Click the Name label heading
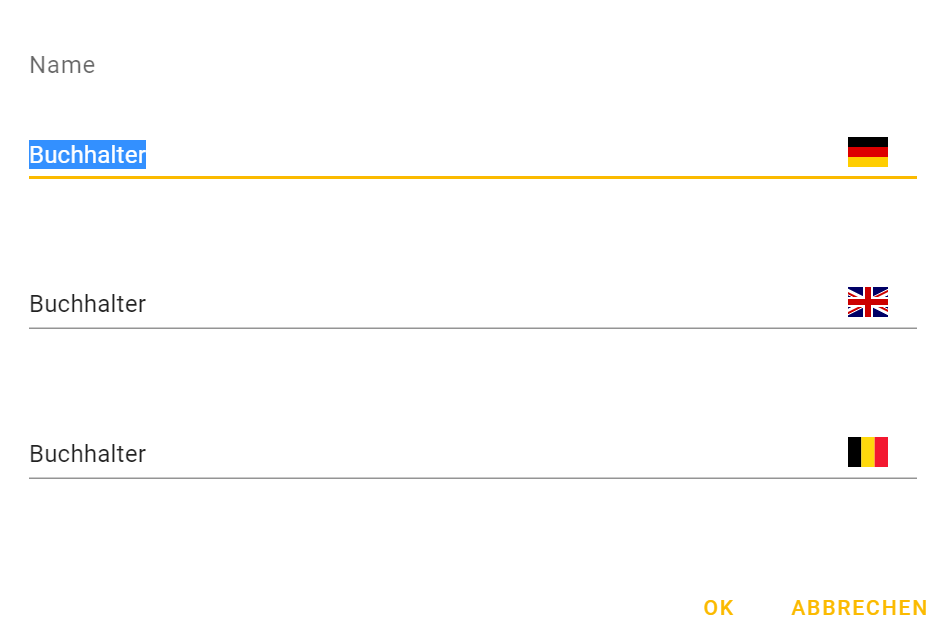Viewport: 939px width, 640px height. (62, 65)
